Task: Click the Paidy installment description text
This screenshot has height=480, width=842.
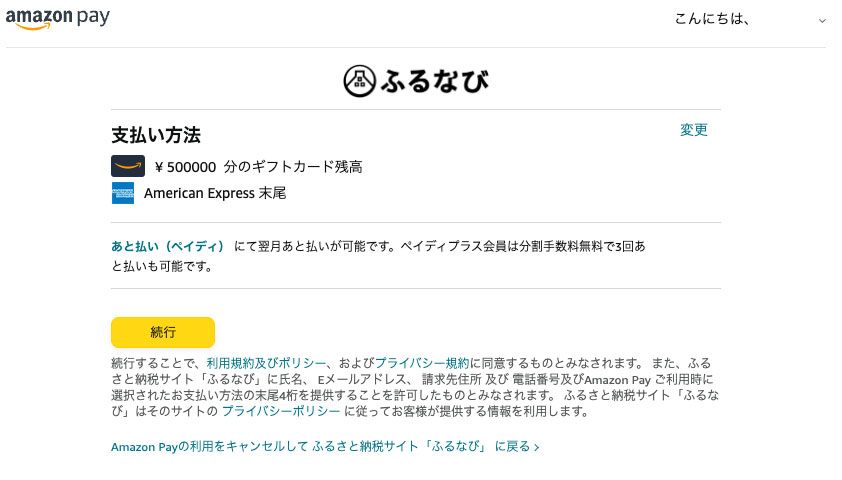Action: click(x=440, y=246)
